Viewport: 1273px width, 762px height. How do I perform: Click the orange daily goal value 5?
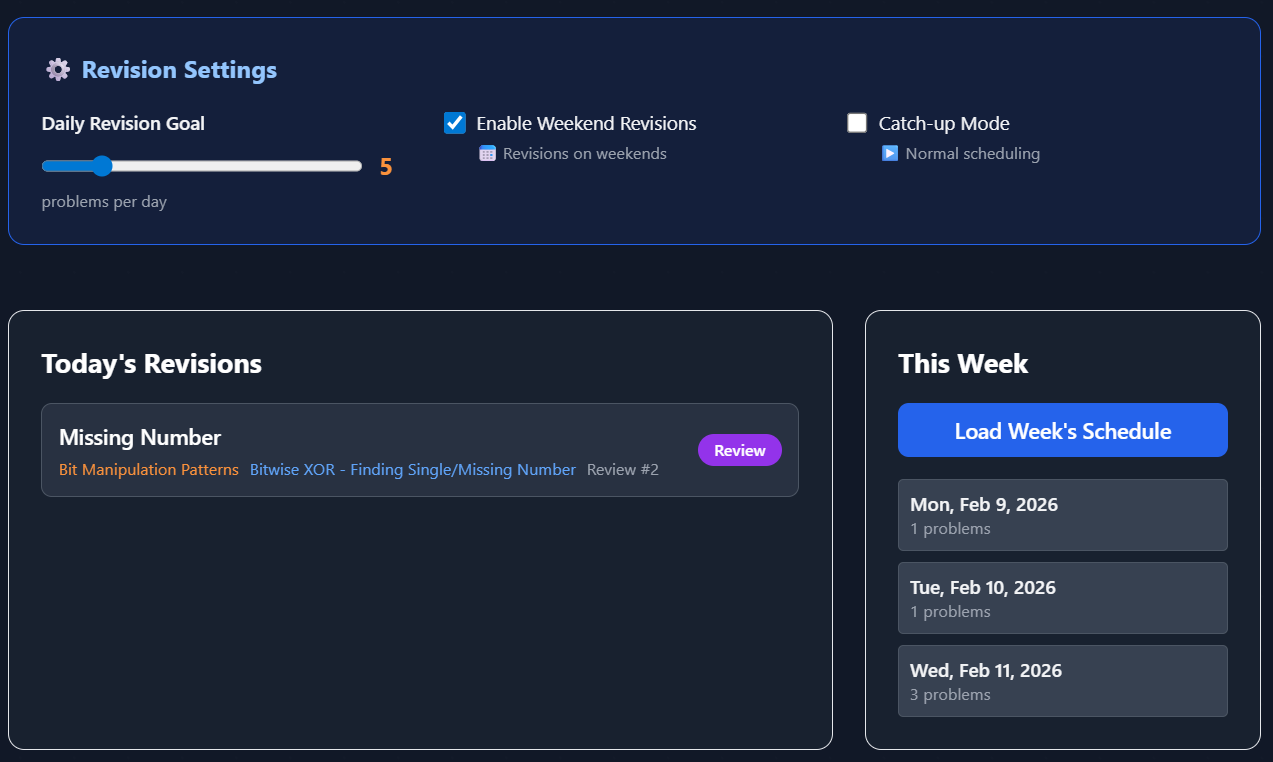click(x=386, y=167)
